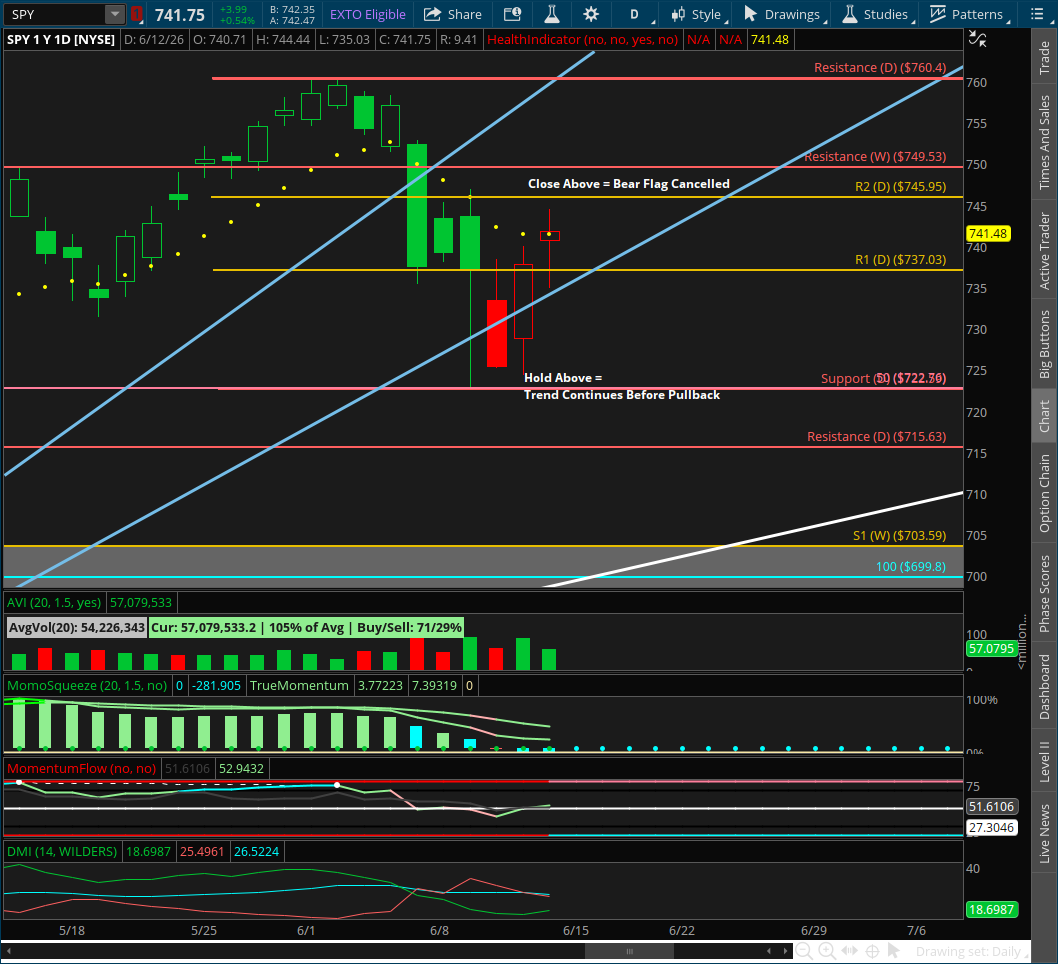Click the red symbol link clip icon

tap(136, 14)
